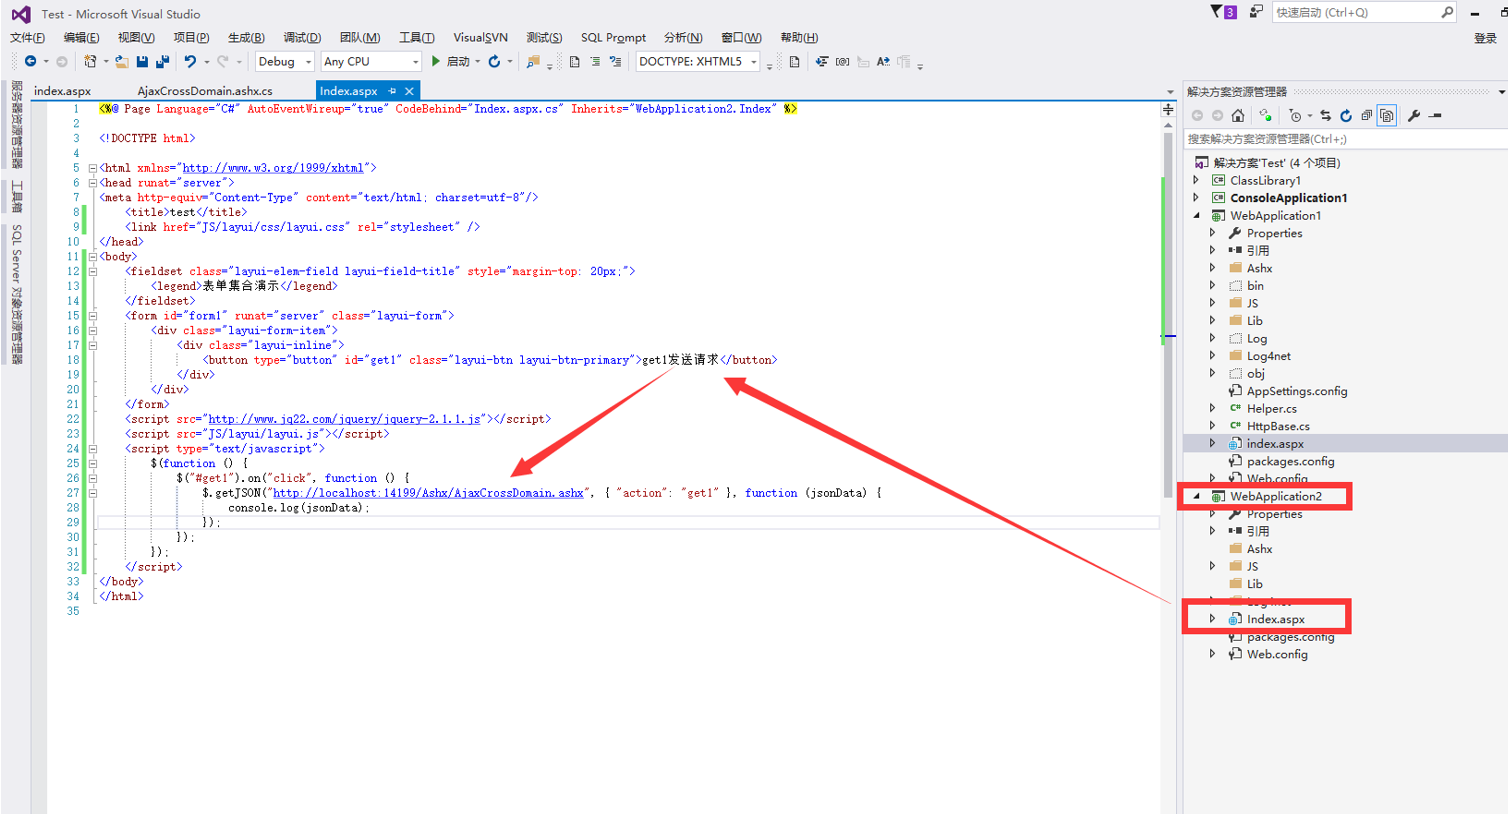Click the w3.org xhtml namespace link

273,168
